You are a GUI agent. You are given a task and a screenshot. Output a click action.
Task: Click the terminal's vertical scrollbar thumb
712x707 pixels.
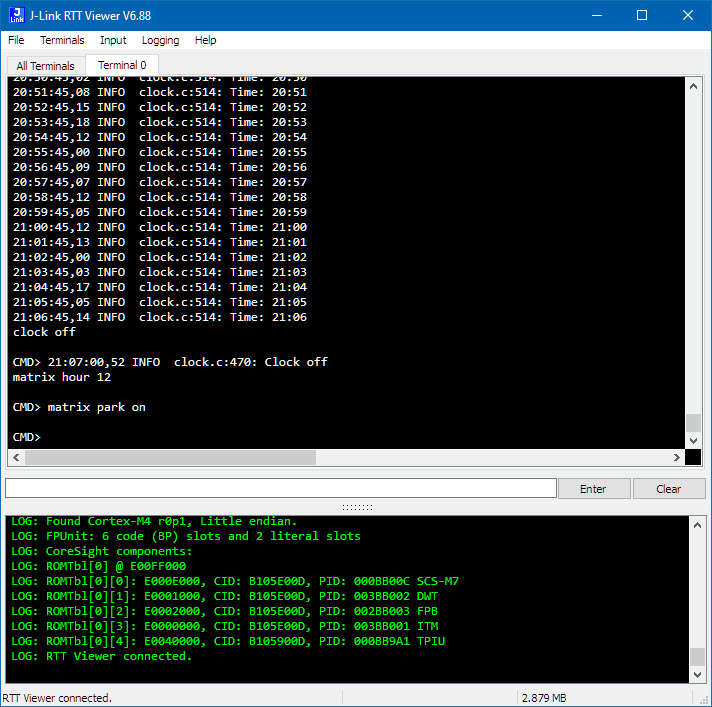pyautogui.click(x=693, y=423)
